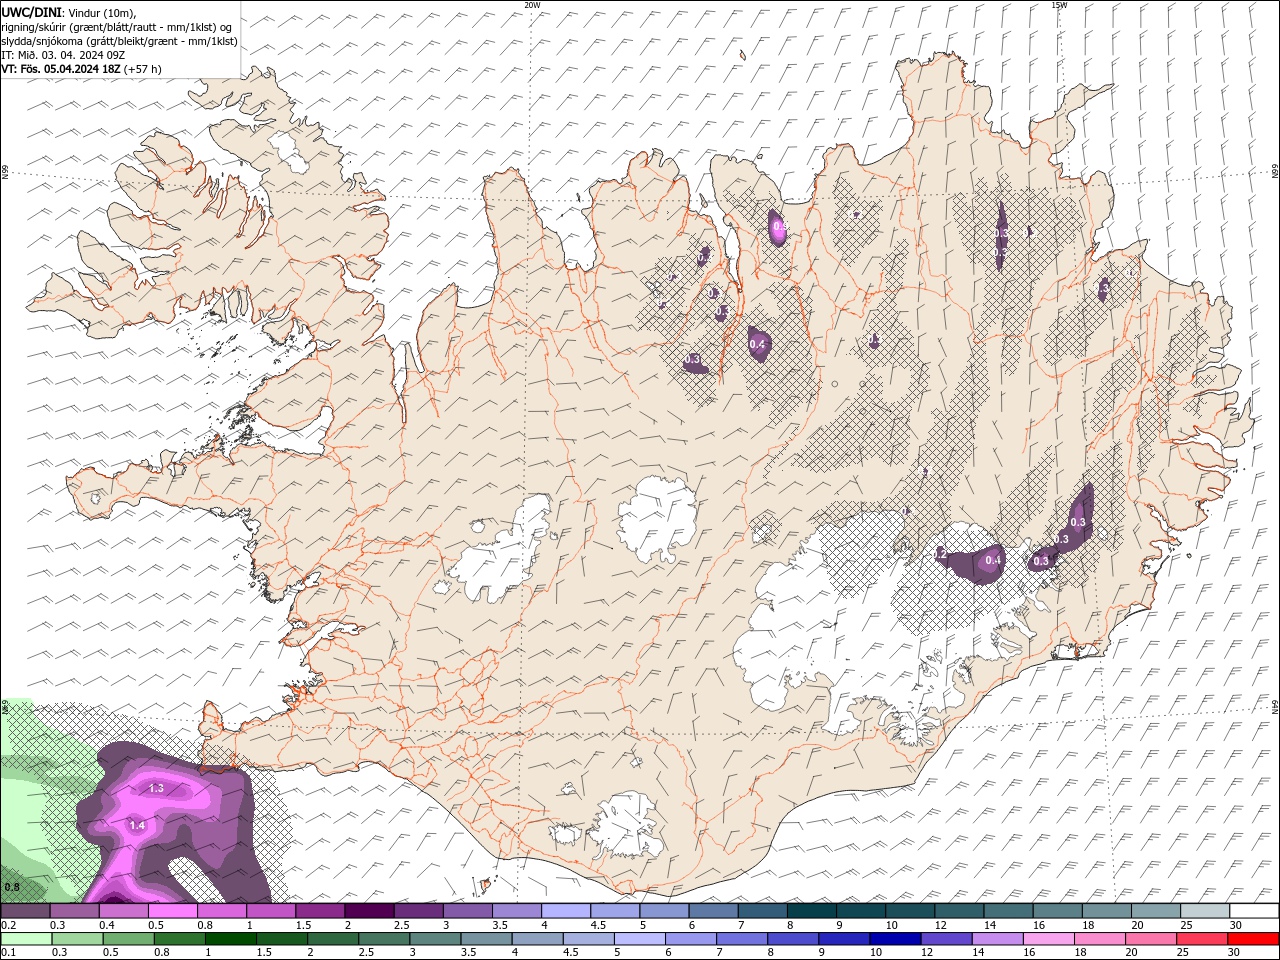
Task: Click the 'IT: Mið. 03. 04. 2024 09Z' line
Action: click(x=63, y=55)
